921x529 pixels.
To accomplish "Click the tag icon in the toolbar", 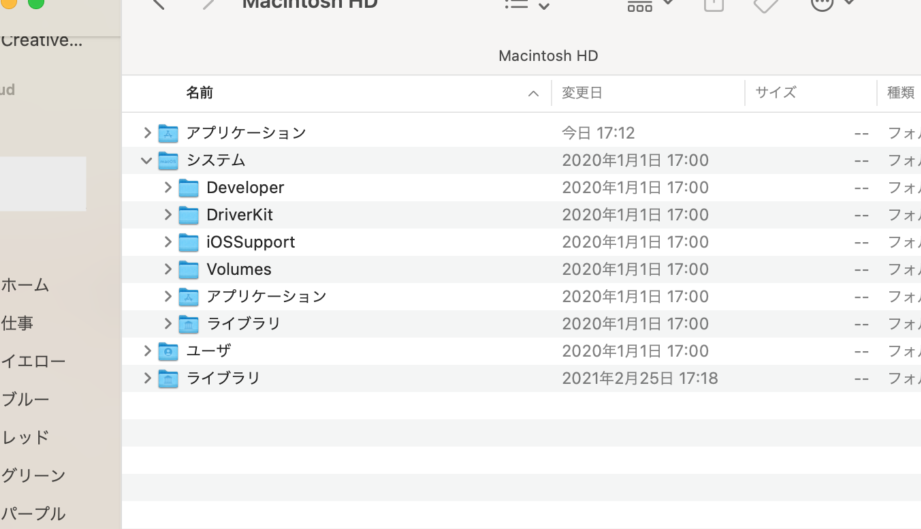I will (x=765, y=4).
